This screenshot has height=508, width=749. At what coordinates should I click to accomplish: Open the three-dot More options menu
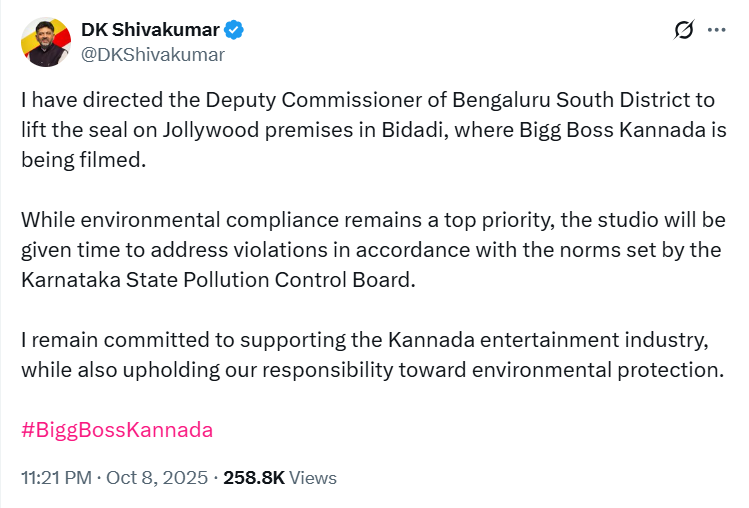click(x=716, y=31)
